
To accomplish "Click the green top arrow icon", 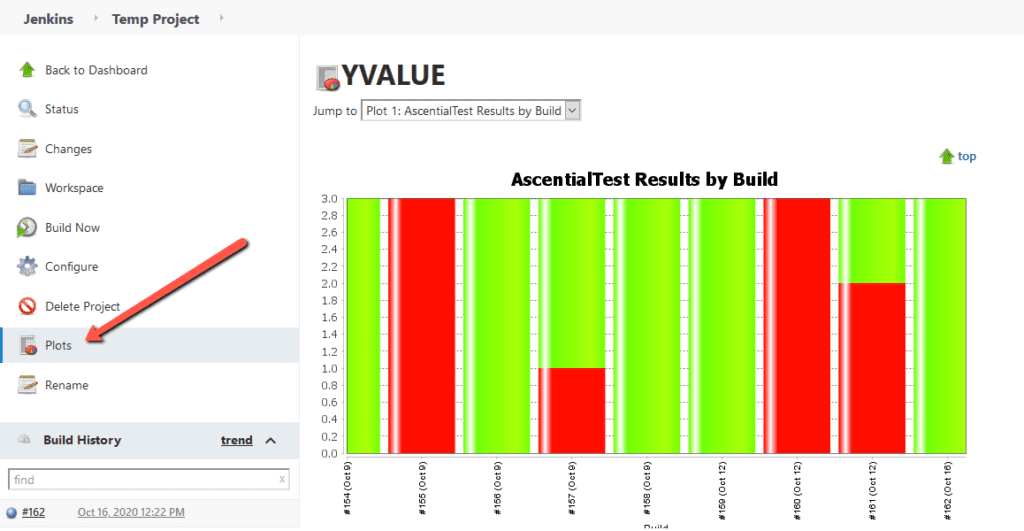I will pos(946,156).
